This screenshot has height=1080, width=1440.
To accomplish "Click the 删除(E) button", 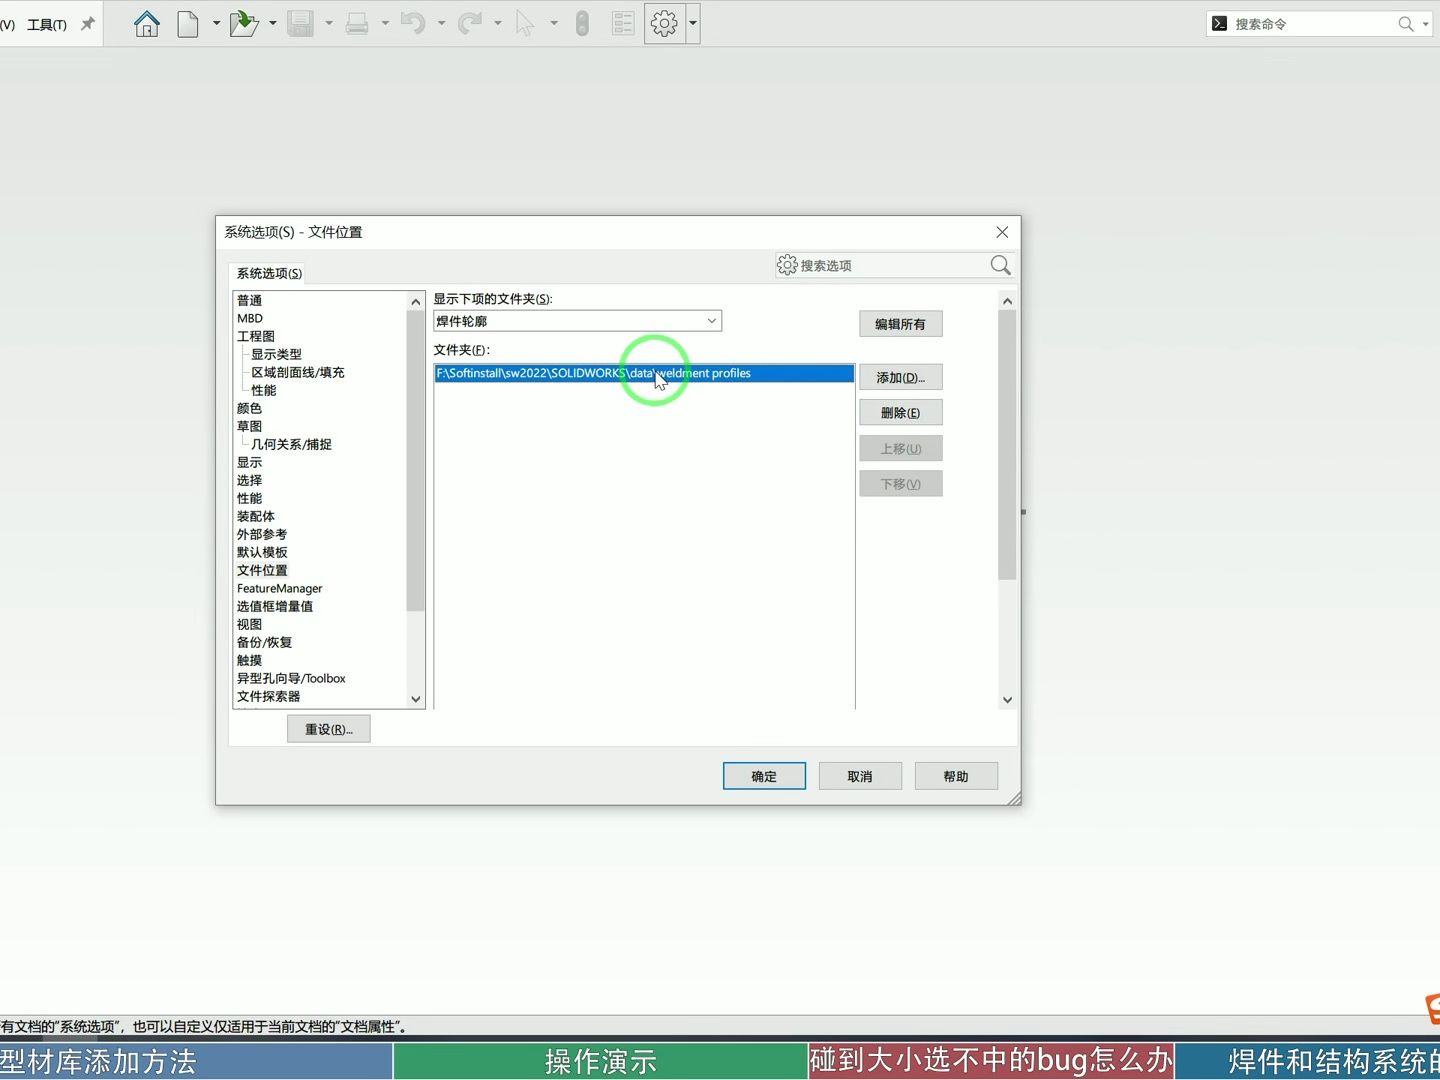I will point(900,413).
